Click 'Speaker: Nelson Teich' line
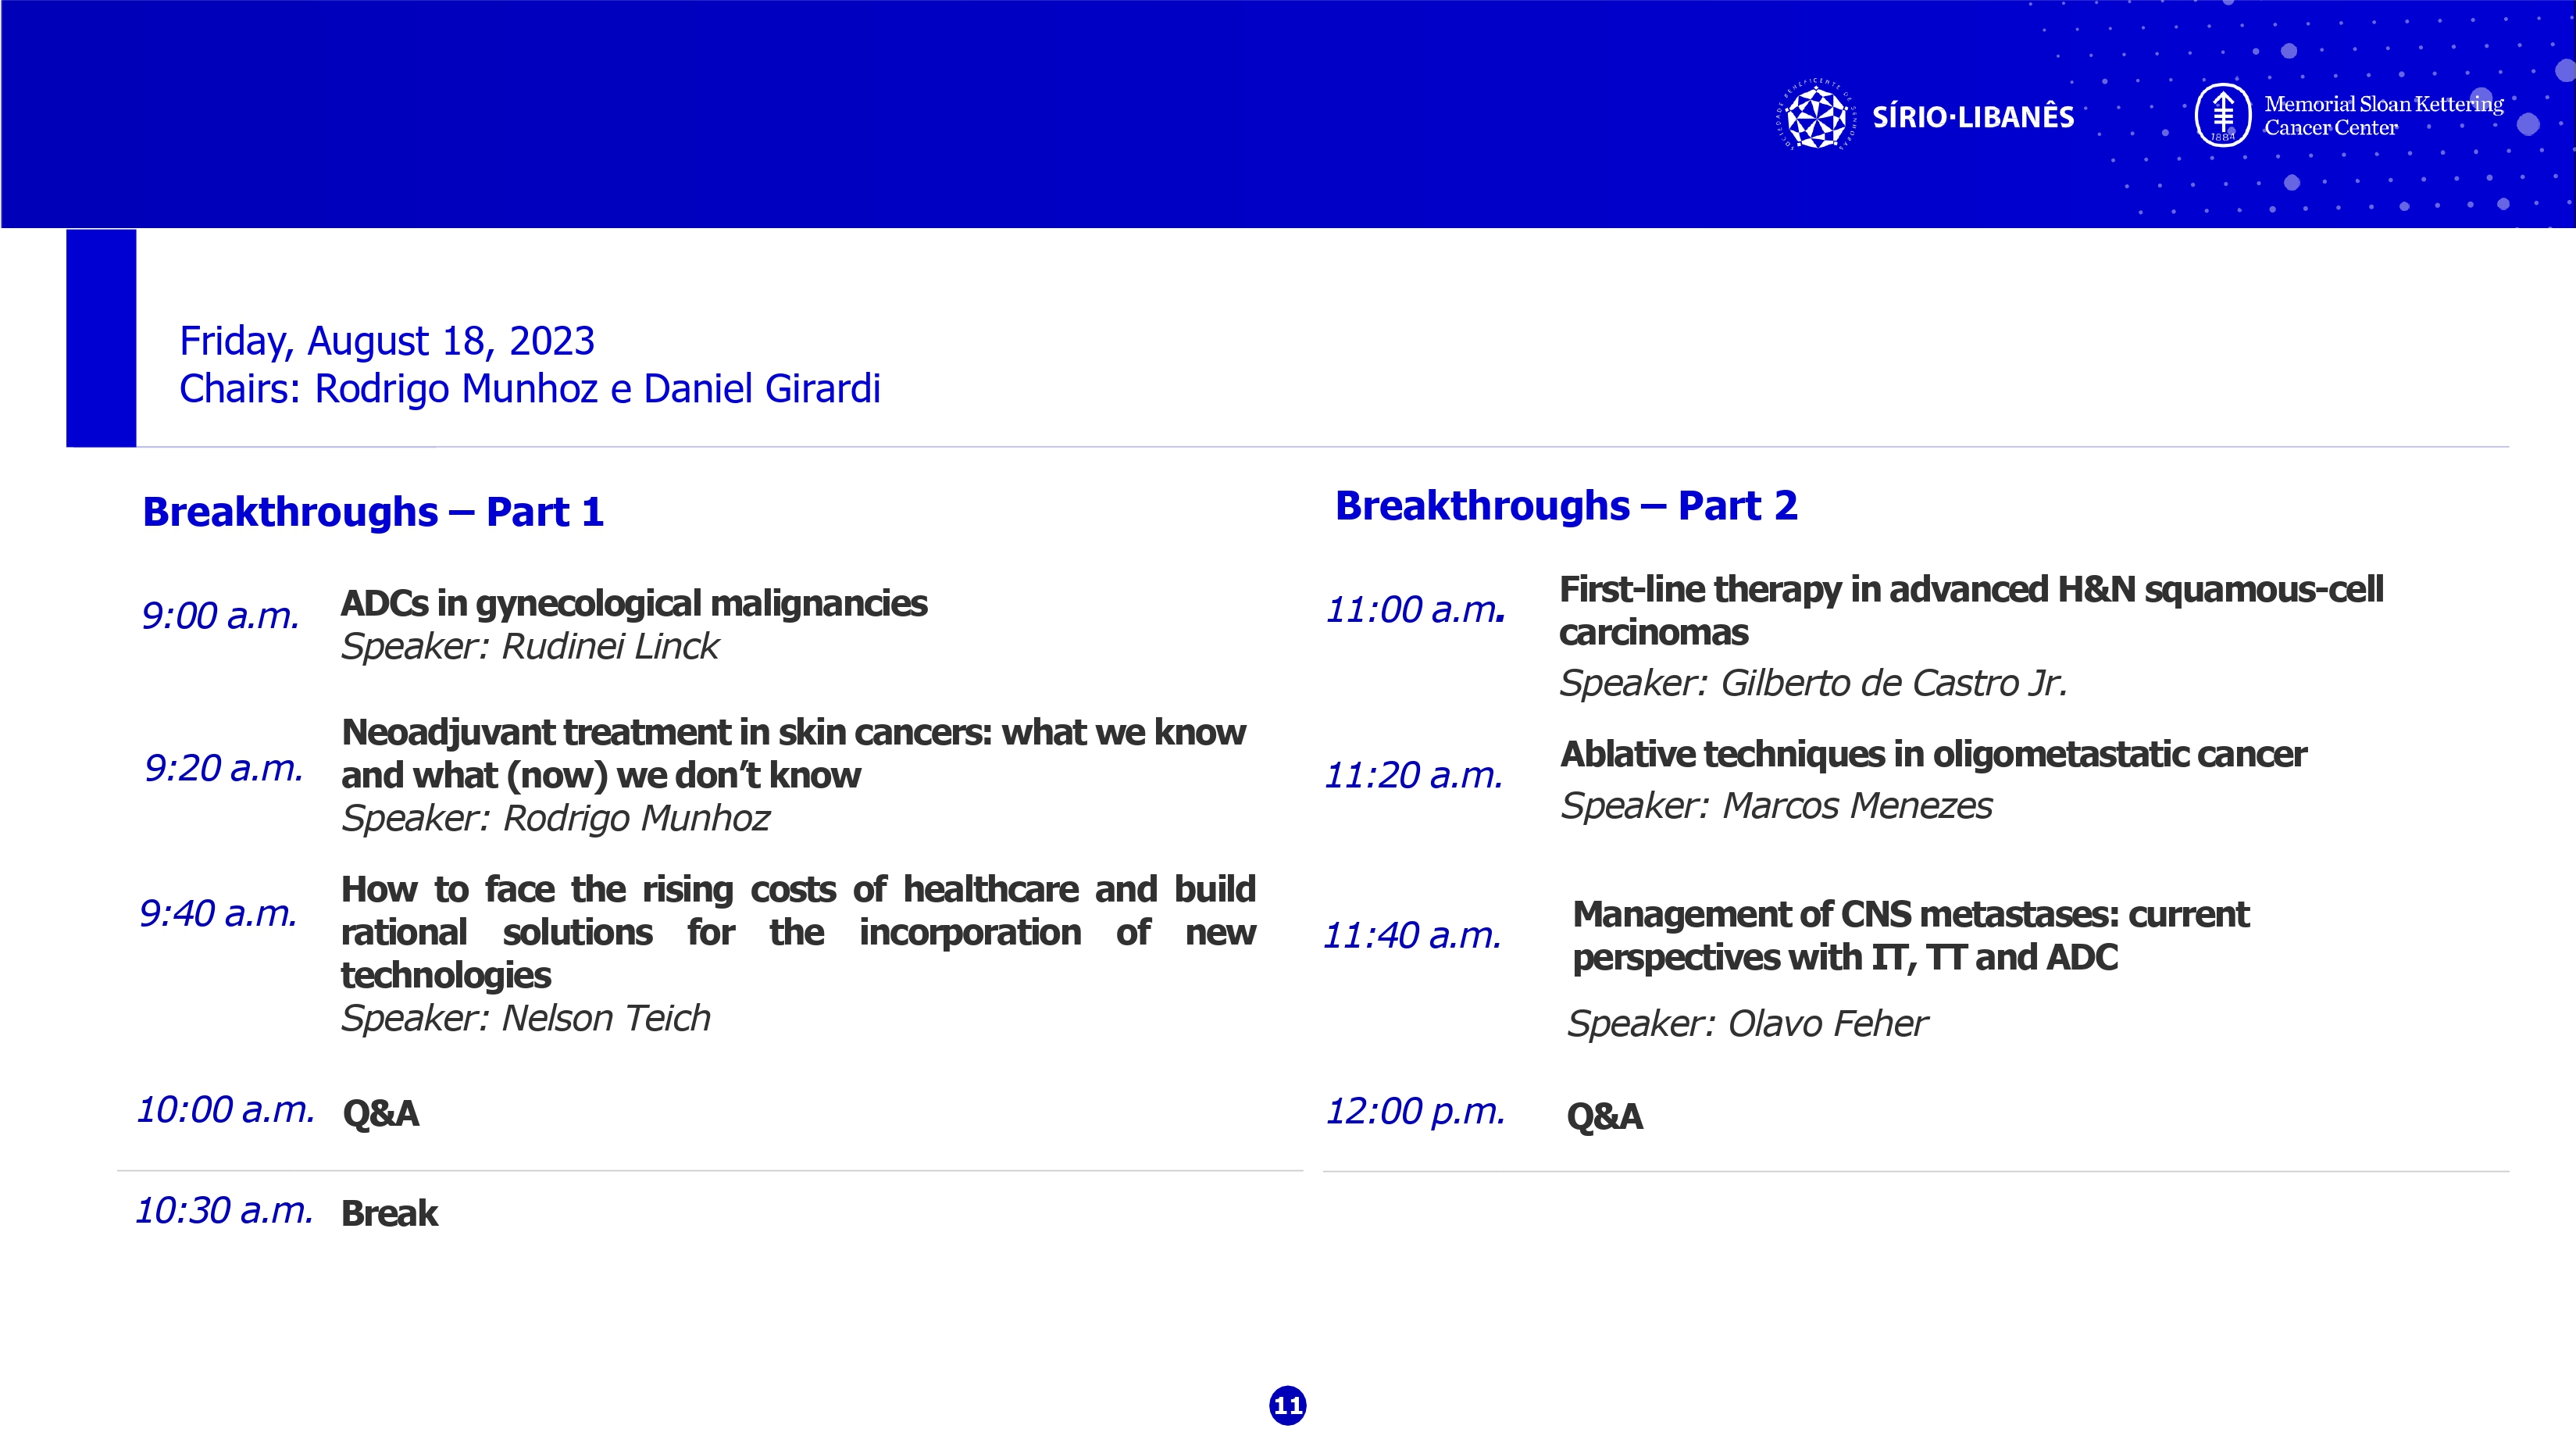Viewport: 2576px width, 1450px height. [526, 1018]
